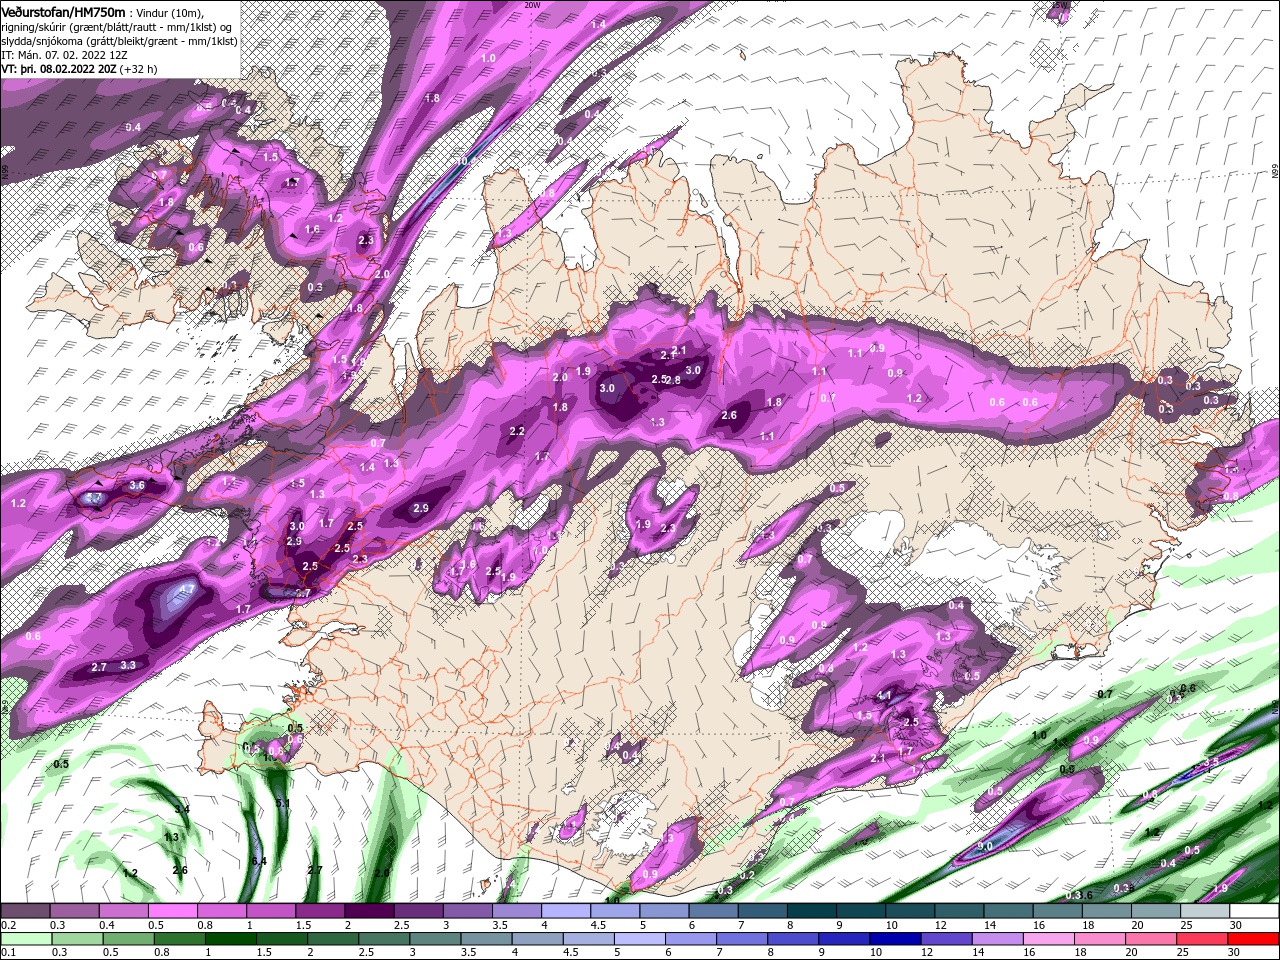Click the '3.4' rain value in southwest sea
The image size is (1280, 960).
[182, 809]
